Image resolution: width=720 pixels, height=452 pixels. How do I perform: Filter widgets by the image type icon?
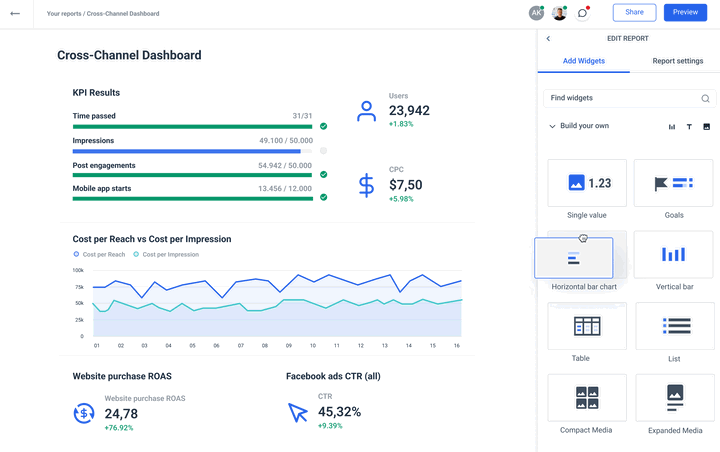coord(707,127)
